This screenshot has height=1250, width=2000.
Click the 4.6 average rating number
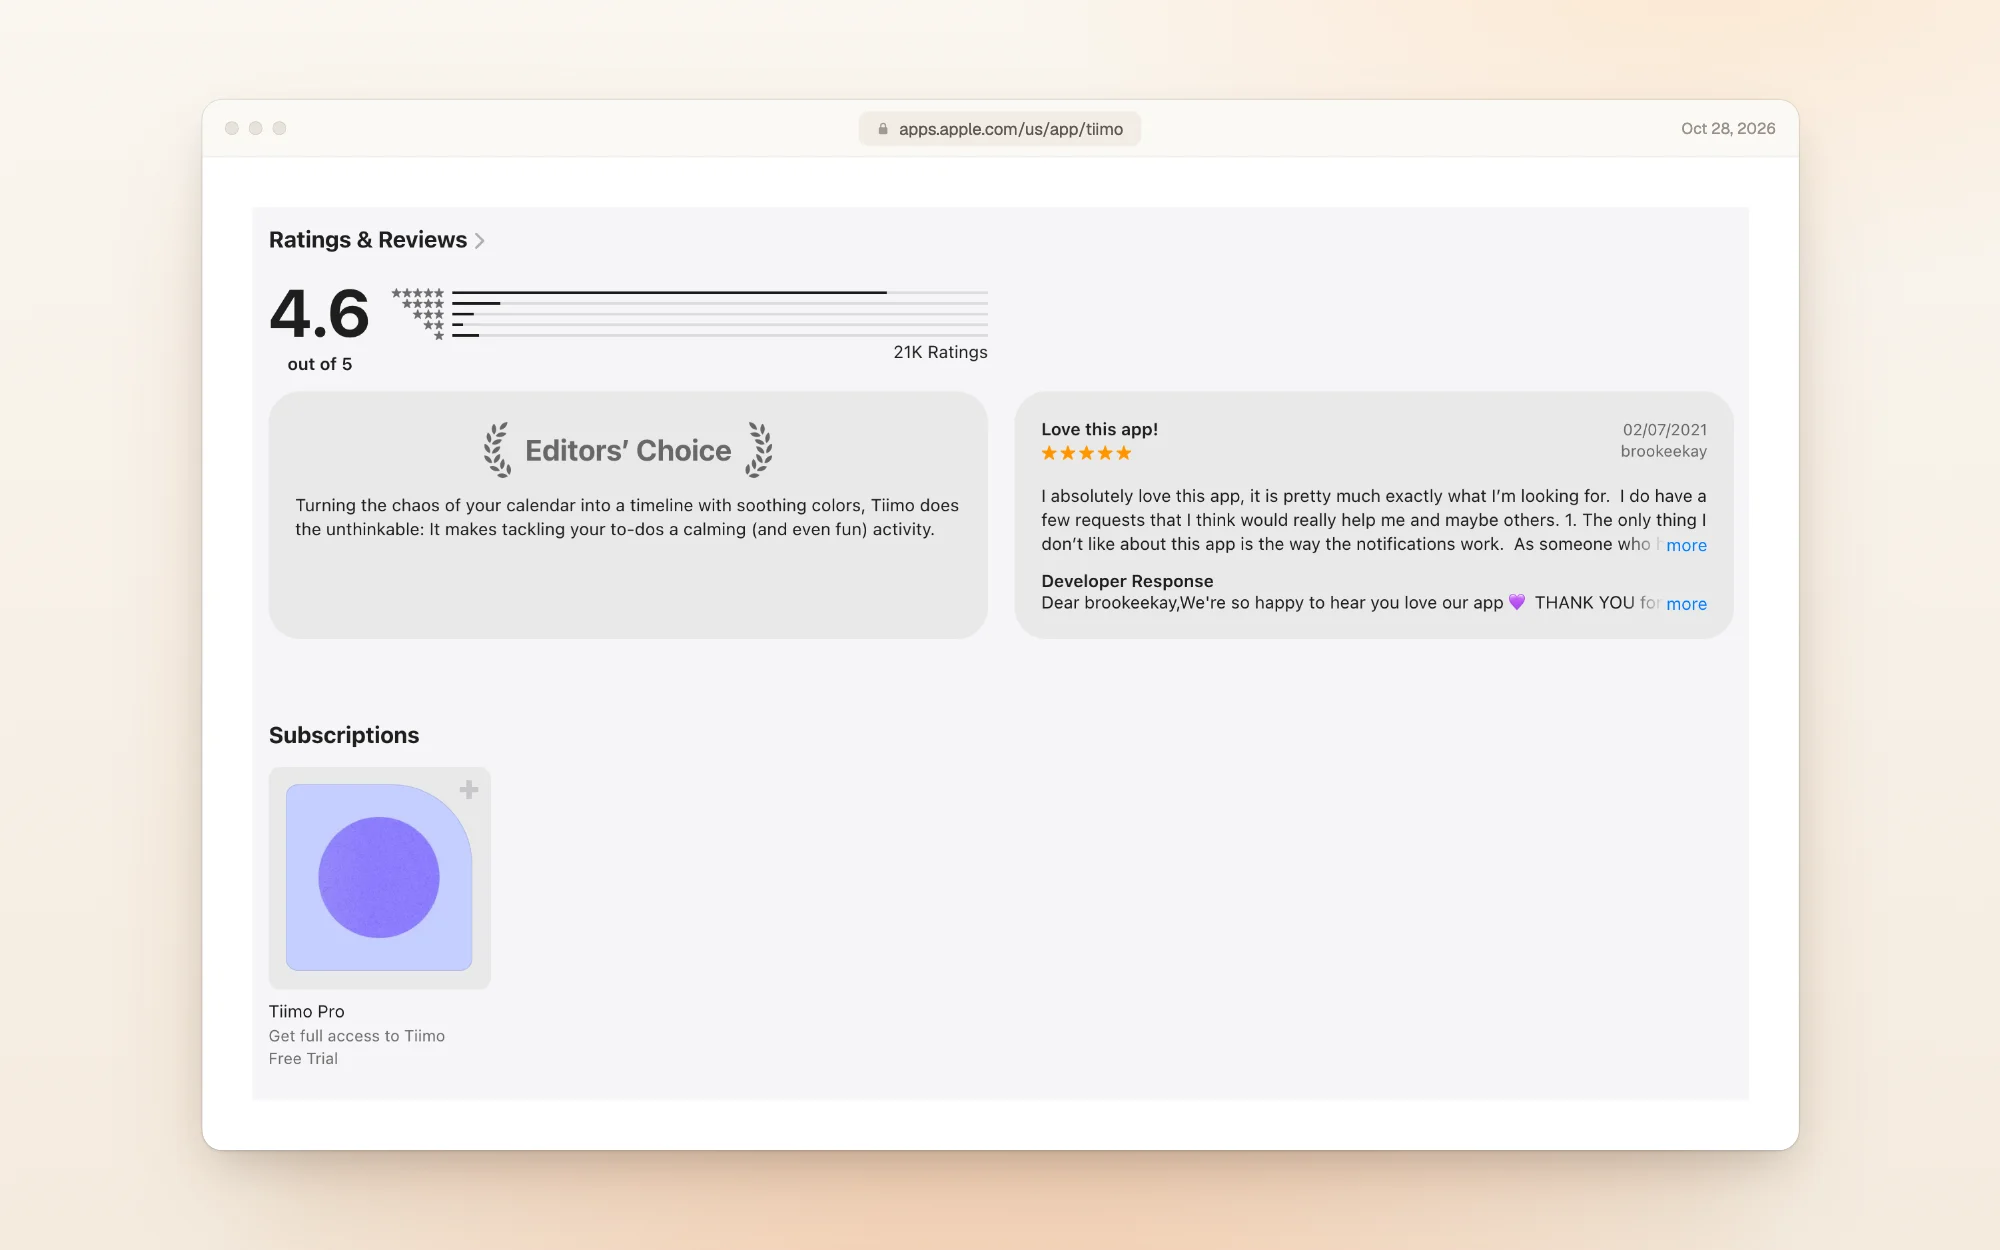click(x=319, y=313)
